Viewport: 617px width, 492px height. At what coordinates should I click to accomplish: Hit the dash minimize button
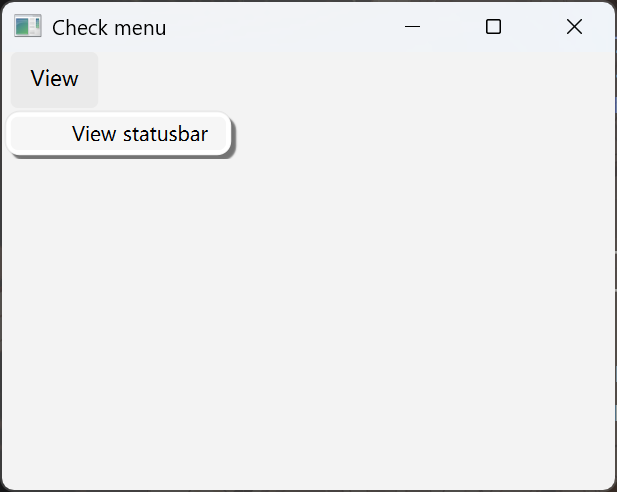point(412,27)
